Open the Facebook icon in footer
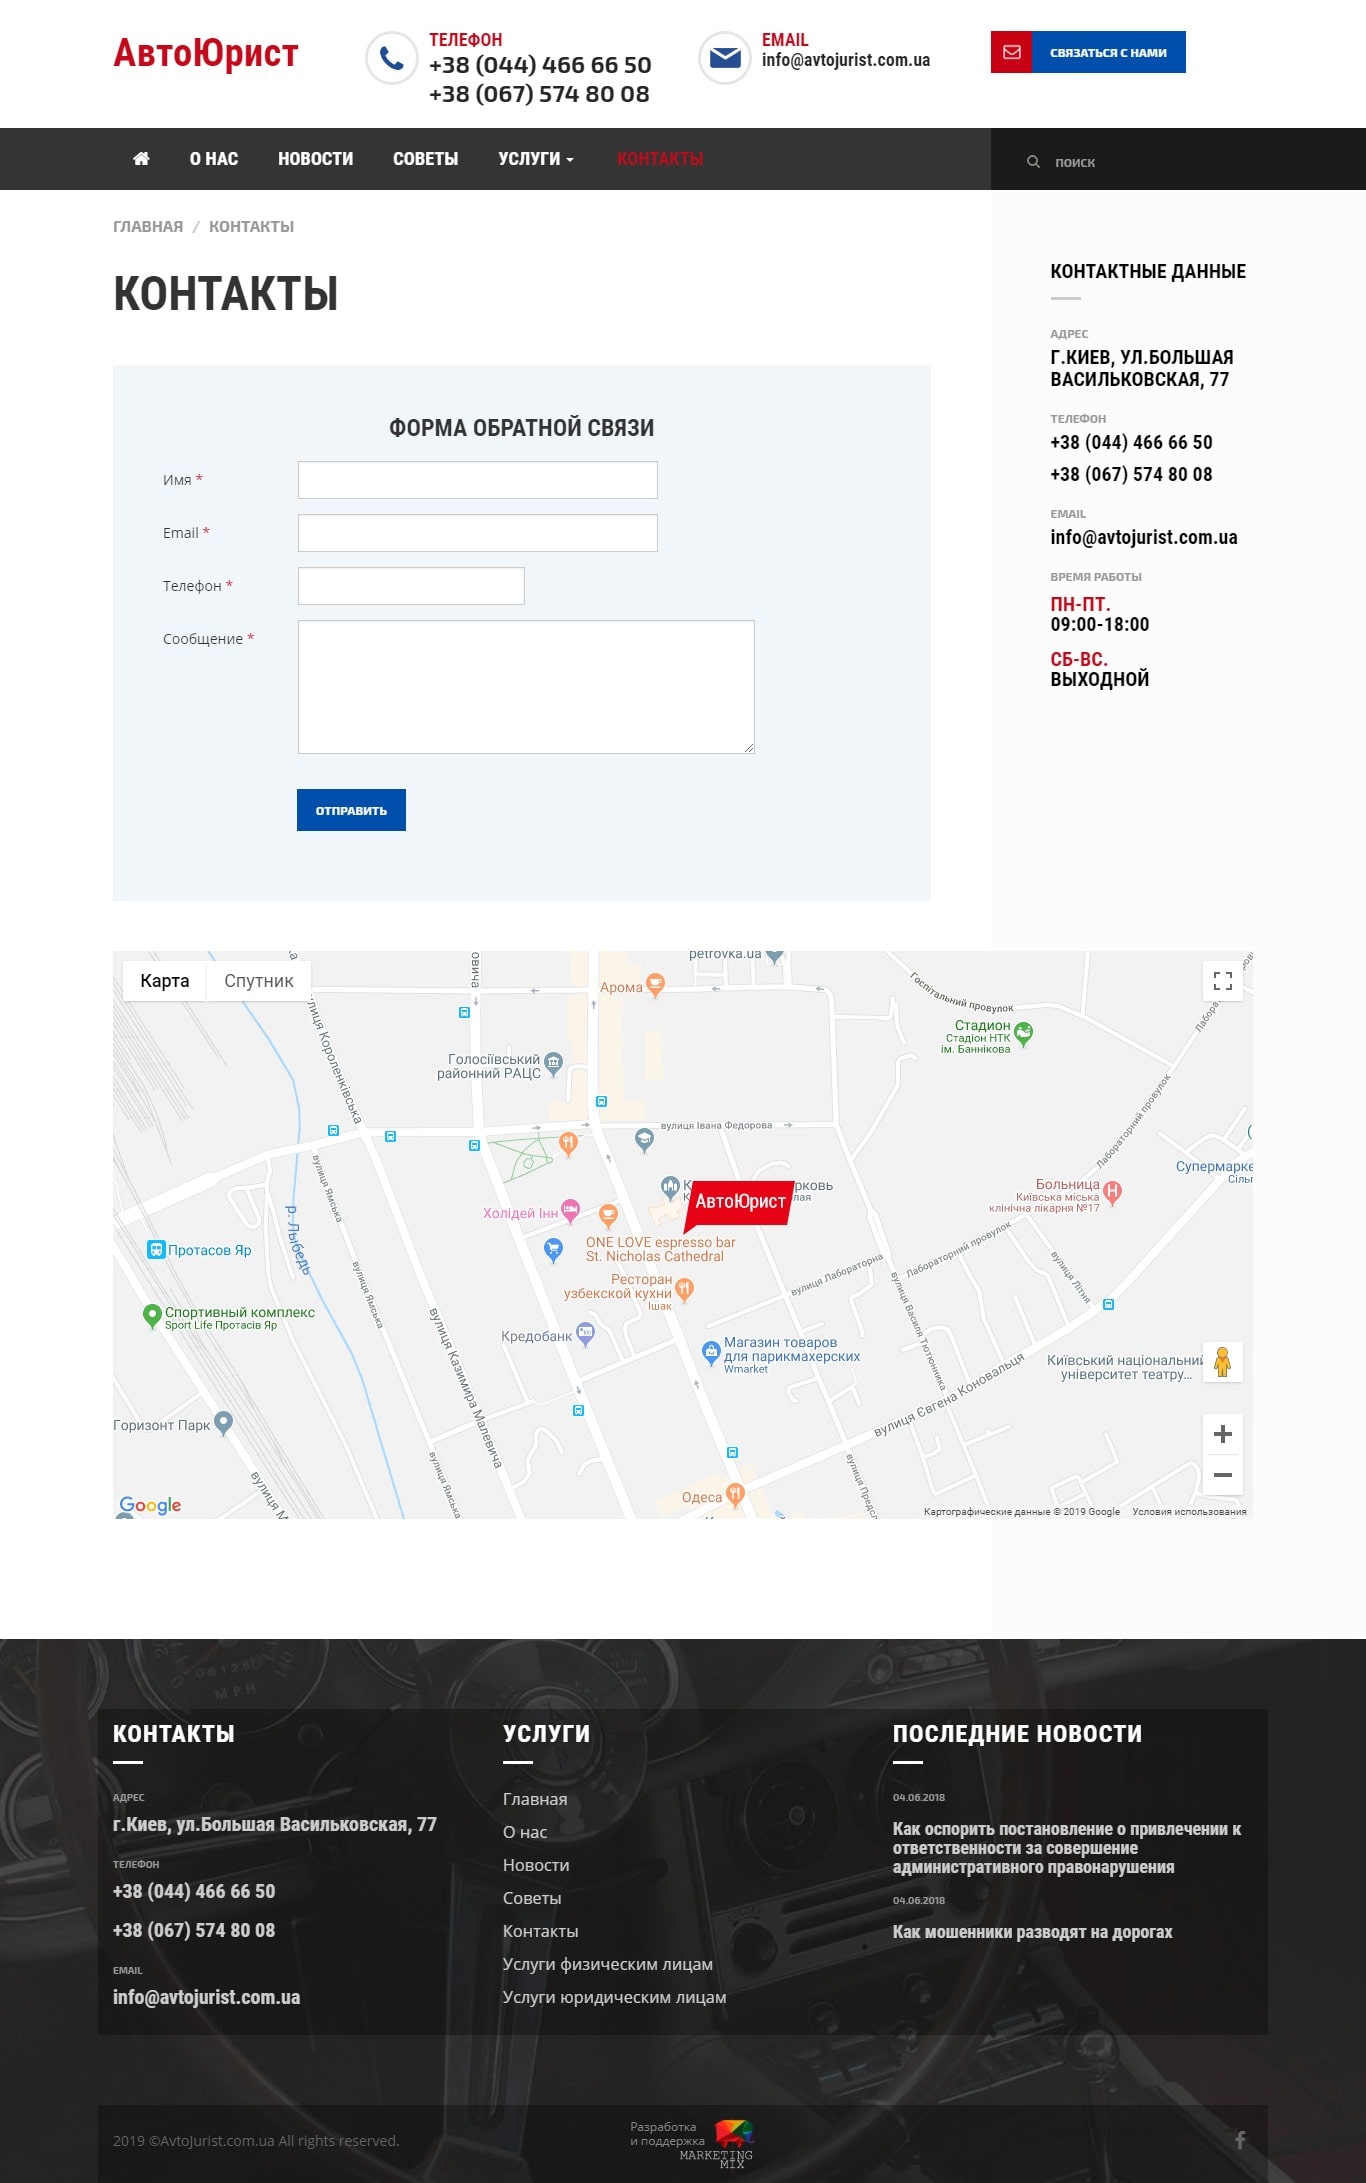This screenshot has height=2183, width=1366. click(x=1240, y=2140)
